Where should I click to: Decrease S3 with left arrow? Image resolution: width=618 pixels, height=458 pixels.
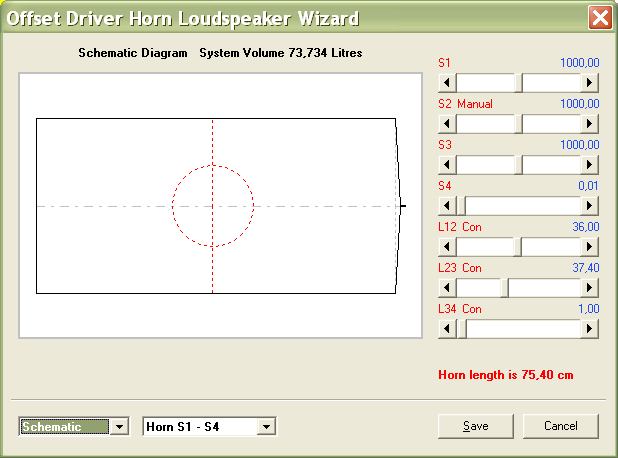pyautogui.click(x=447, y=165)
